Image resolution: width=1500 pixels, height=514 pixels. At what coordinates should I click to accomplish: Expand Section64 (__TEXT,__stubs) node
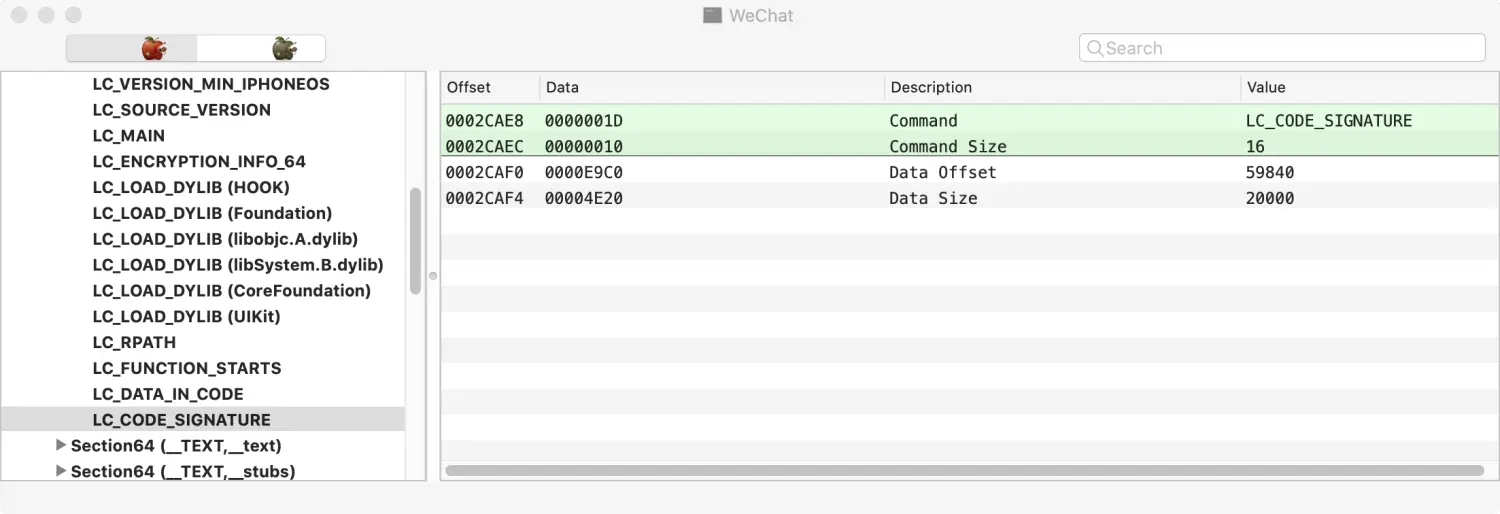point(61,471)
